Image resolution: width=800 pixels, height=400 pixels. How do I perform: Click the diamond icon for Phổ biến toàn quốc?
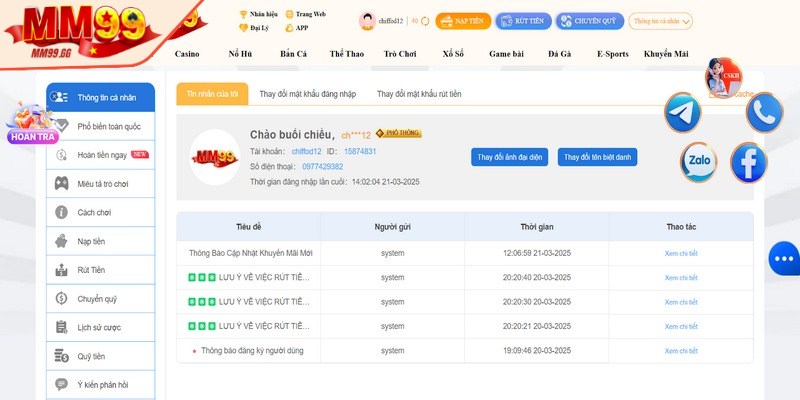61,126
